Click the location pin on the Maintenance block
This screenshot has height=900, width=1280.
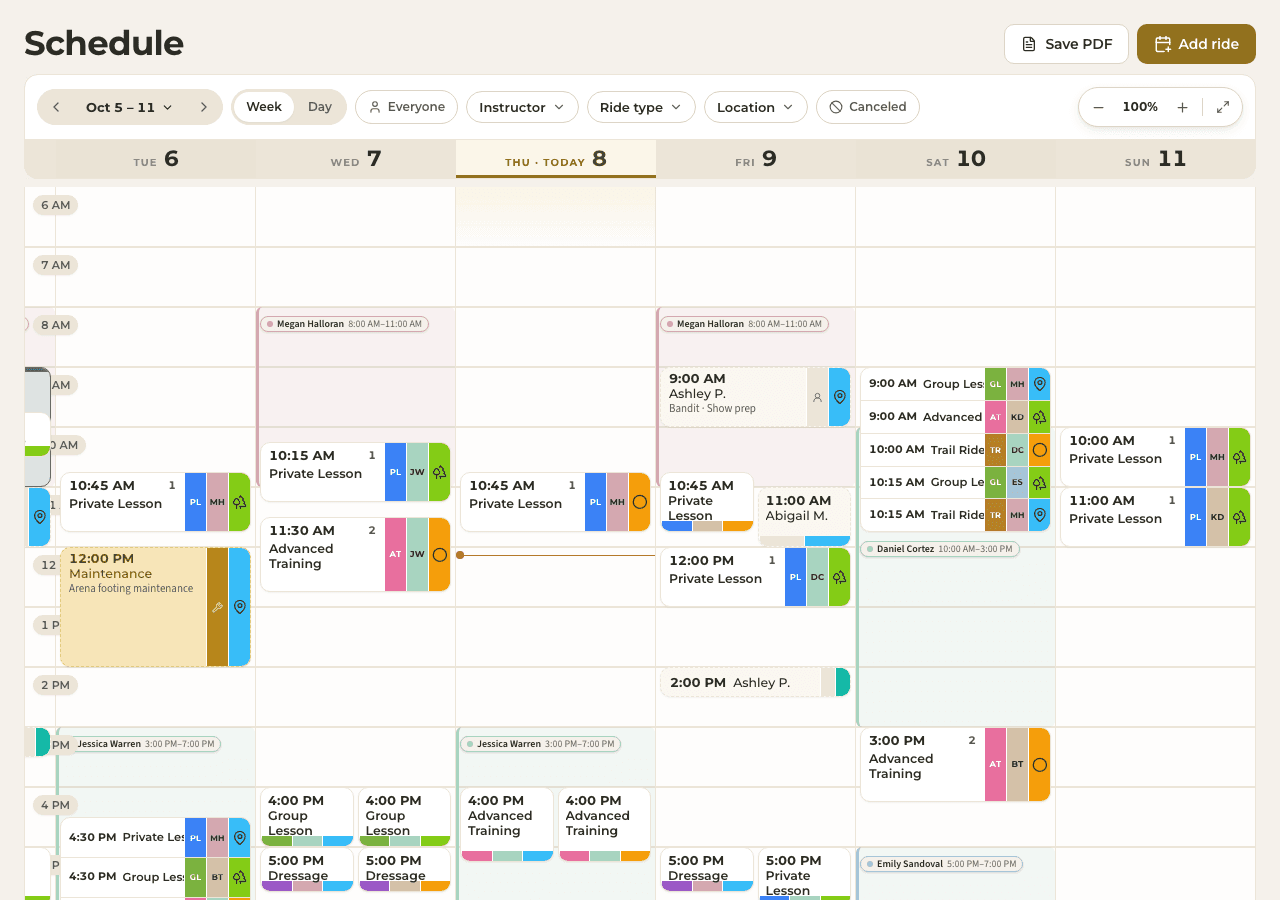click(x=240, y=607)
